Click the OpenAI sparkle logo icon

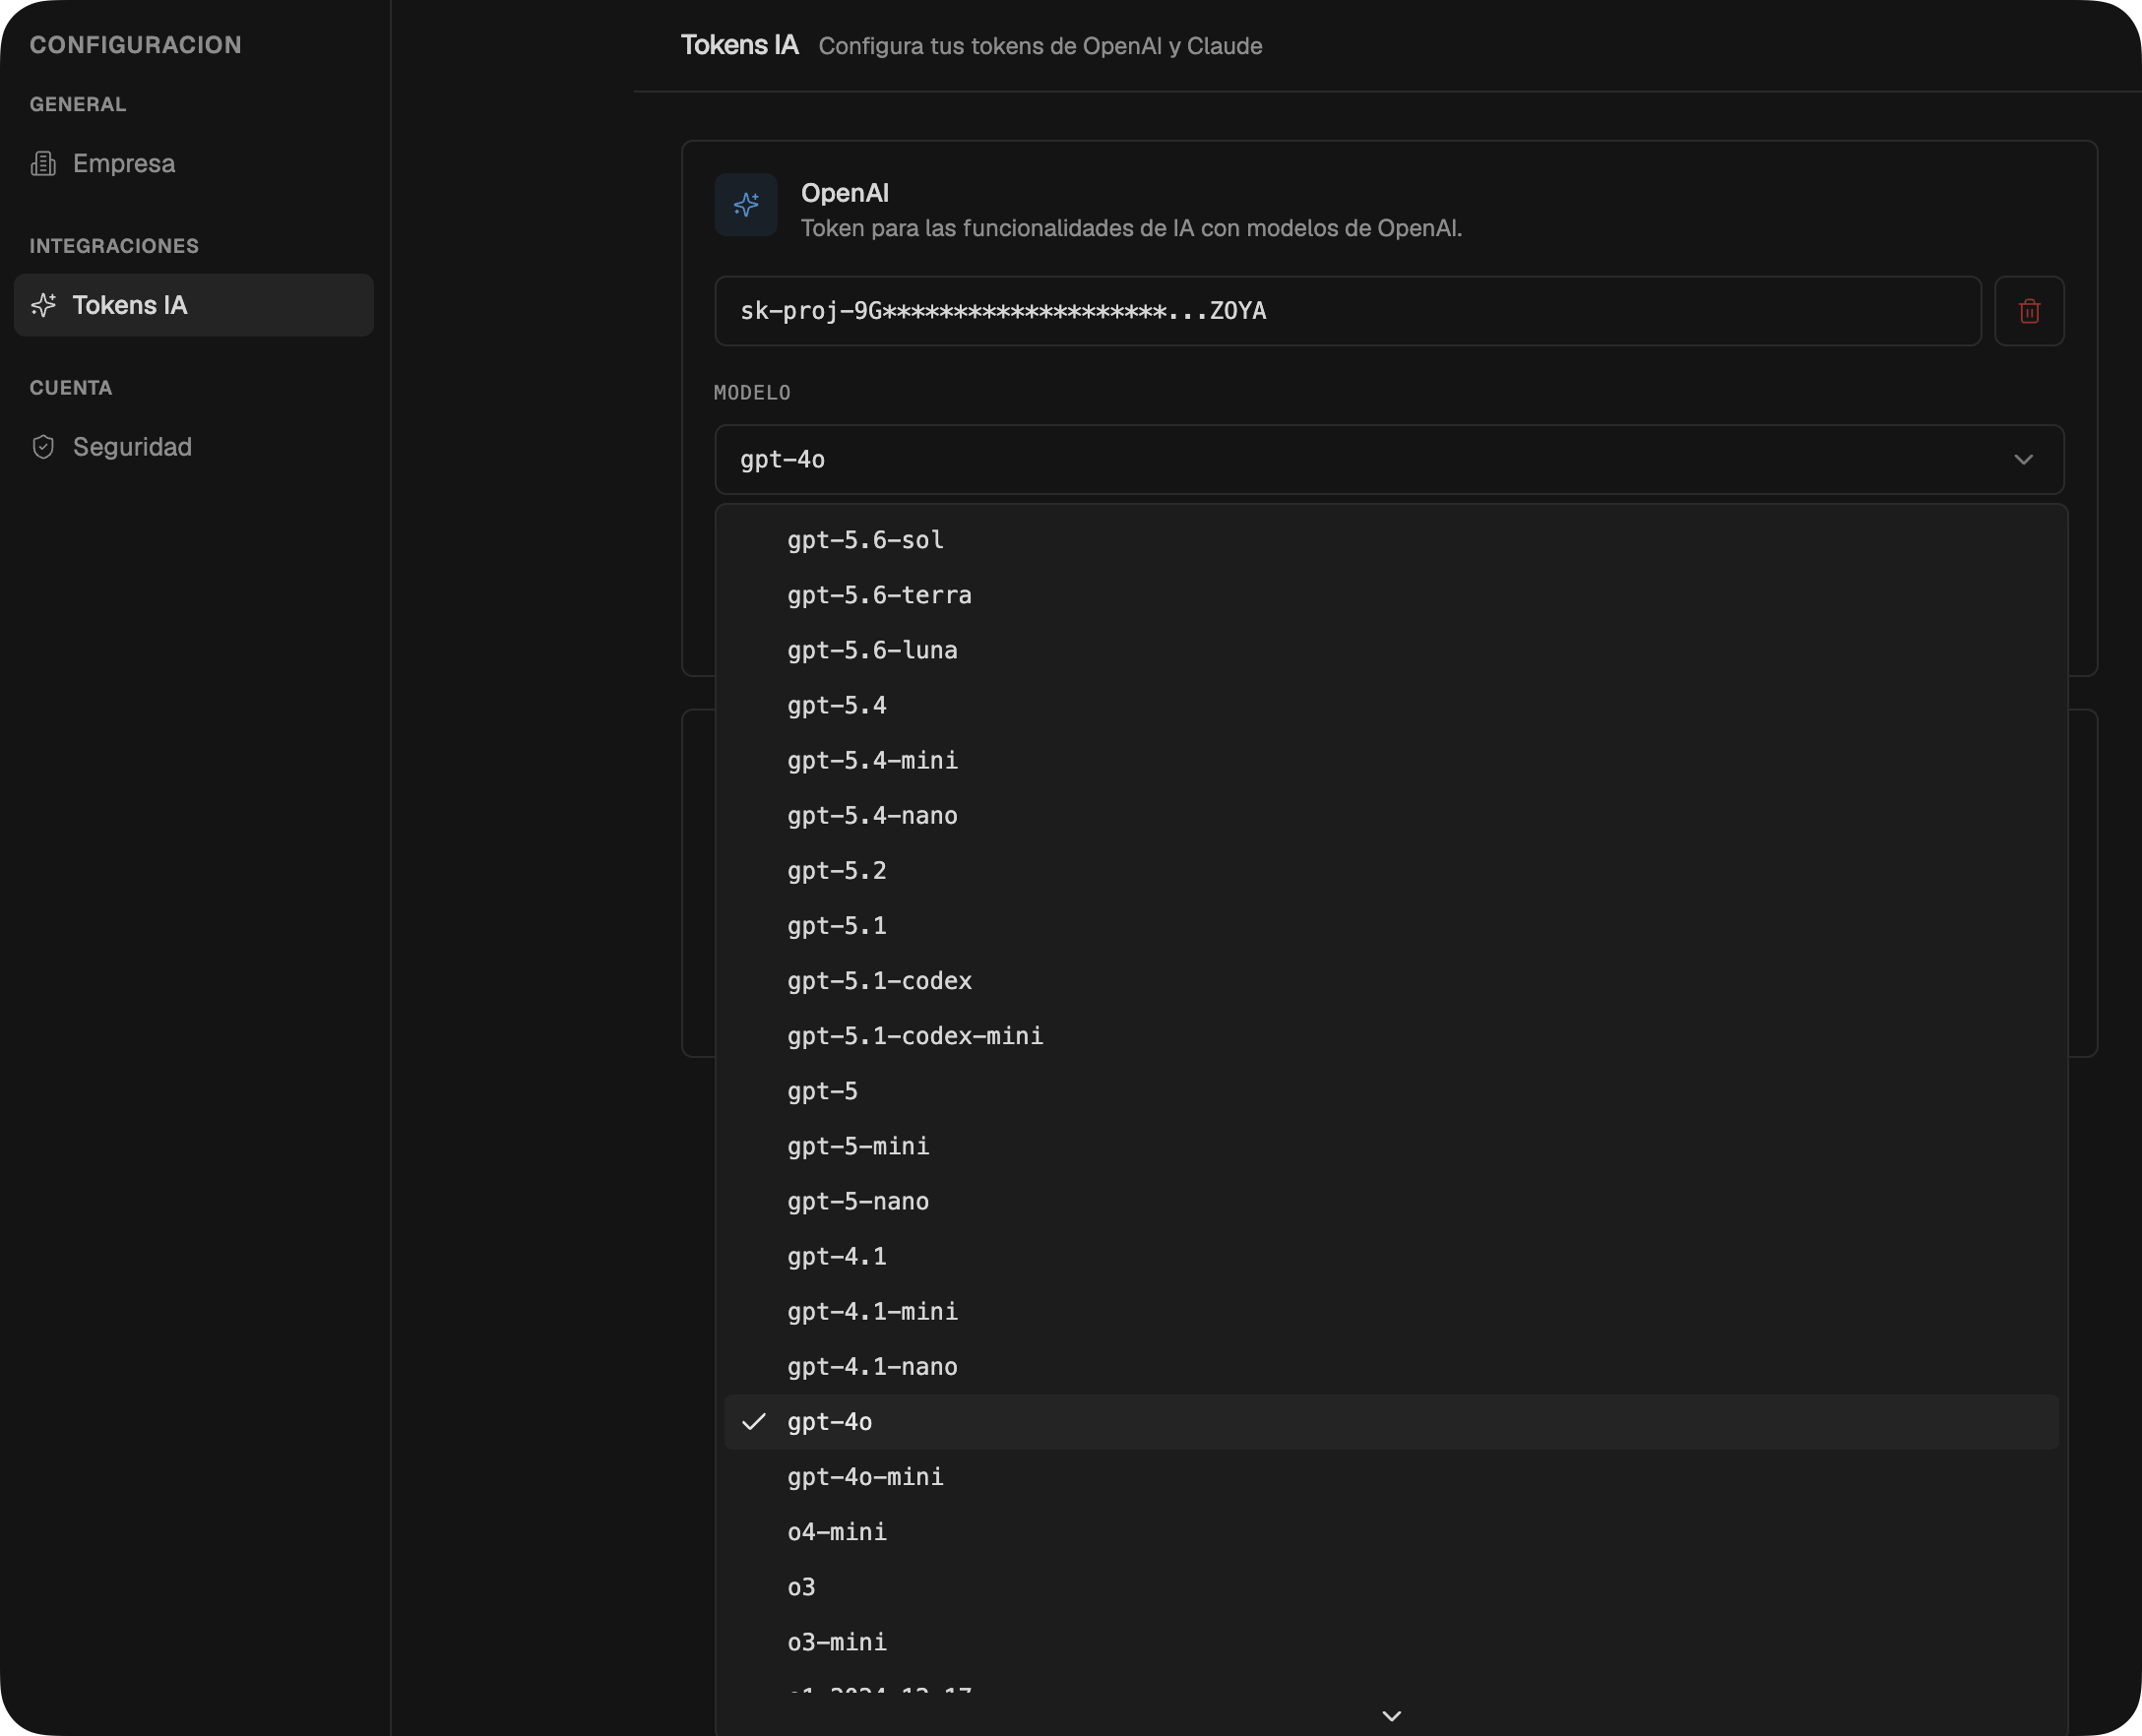tap(746, 205)
